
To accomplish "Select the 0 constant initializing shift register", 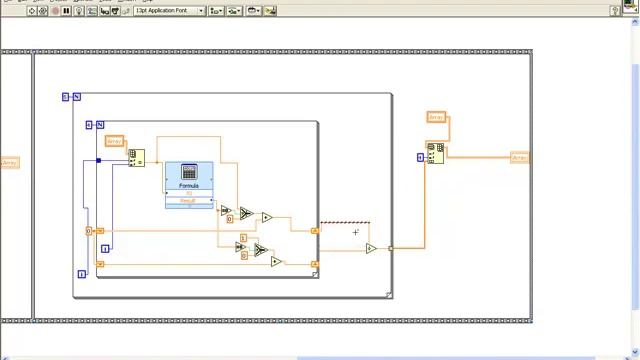I will 89,231.
